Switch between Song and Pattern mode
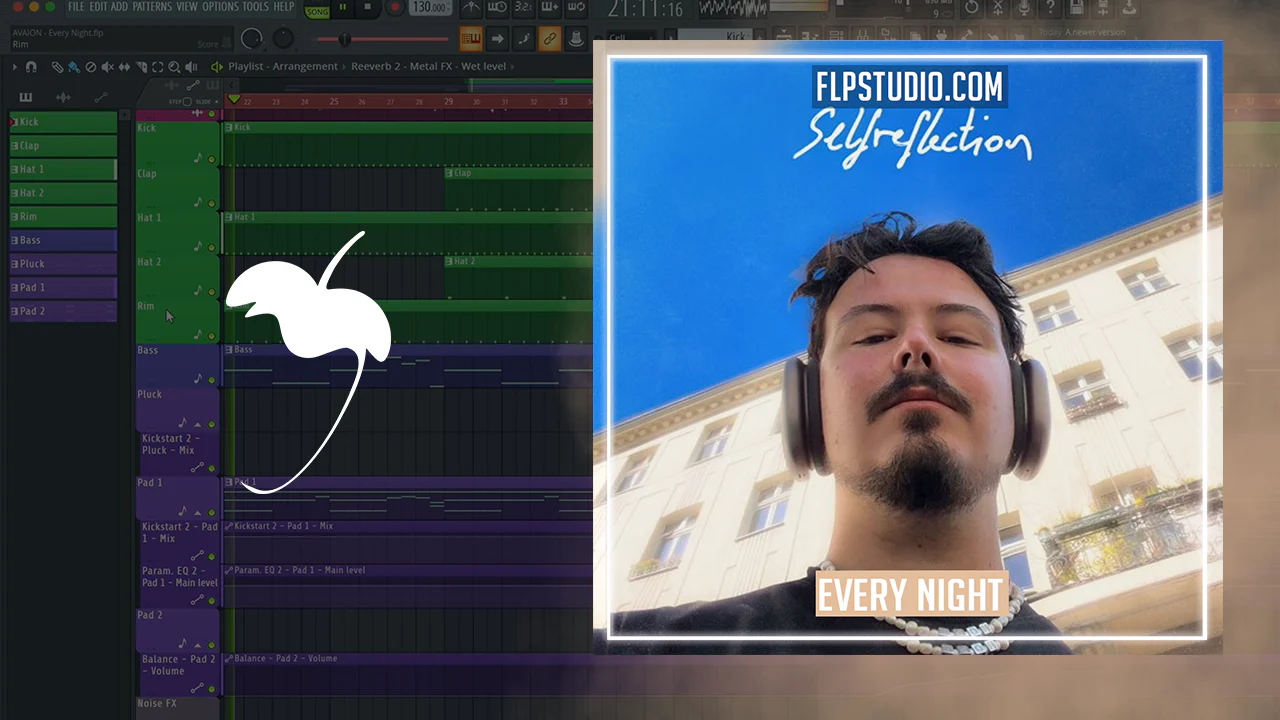 tap(317, 10)
